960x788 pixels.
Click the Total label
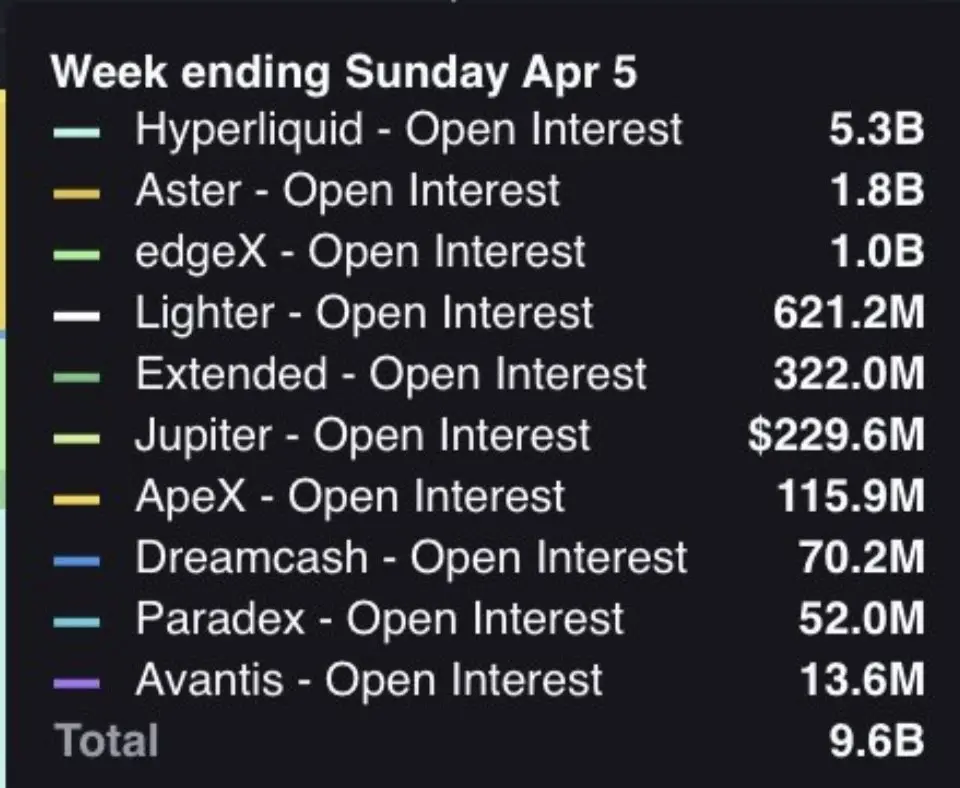pos(107,740)
